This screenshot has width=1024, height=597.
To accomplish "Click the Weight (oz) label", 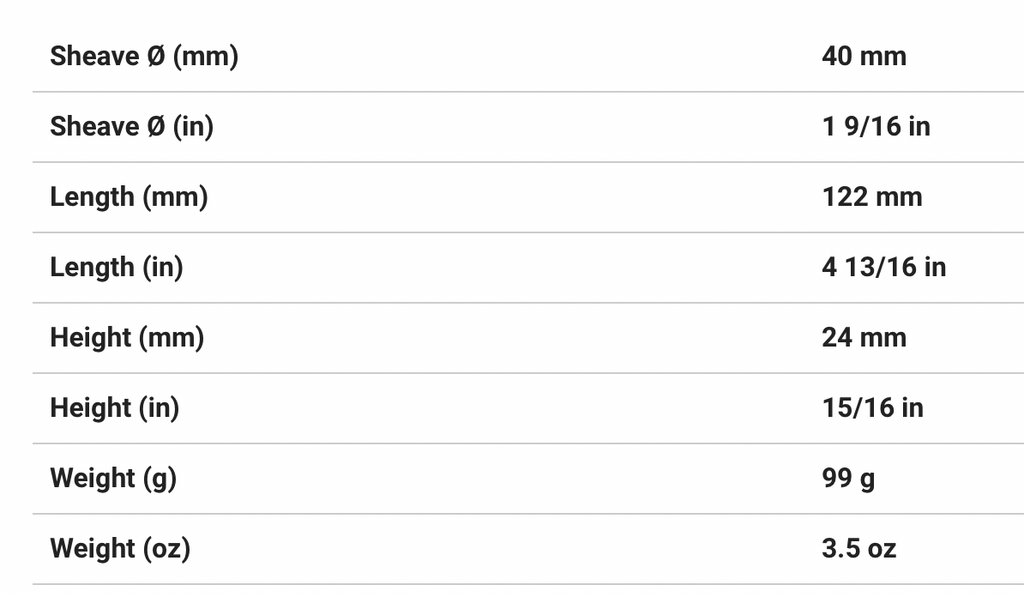I will [120, 549].
